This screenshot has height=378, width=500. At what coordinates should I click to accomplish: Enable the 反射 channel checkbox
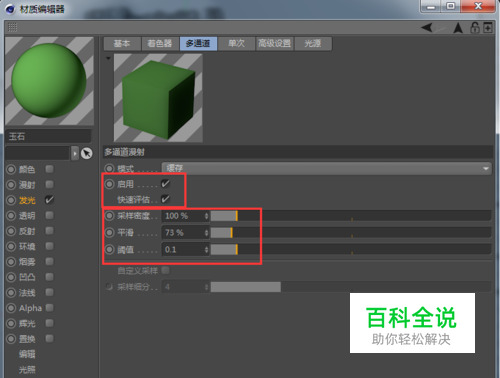coord(49,231)
